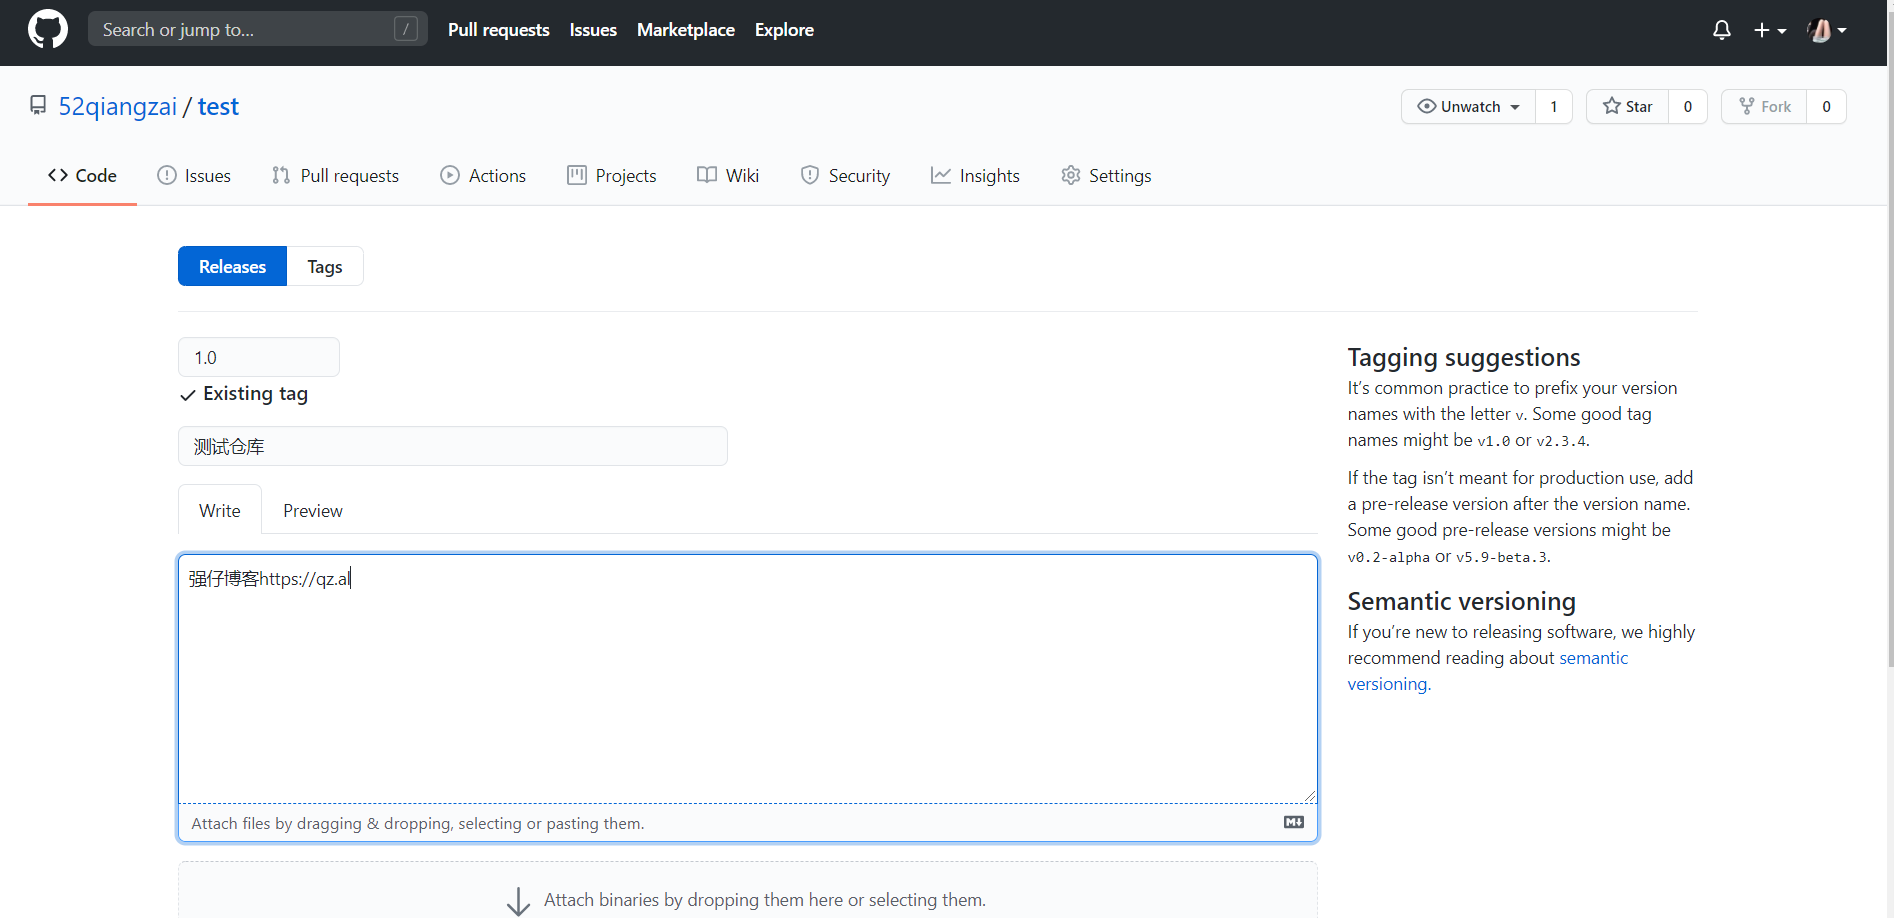The image size is (1894, 918).
Task: Open the Security shield tab
Action: pos(845,176)
